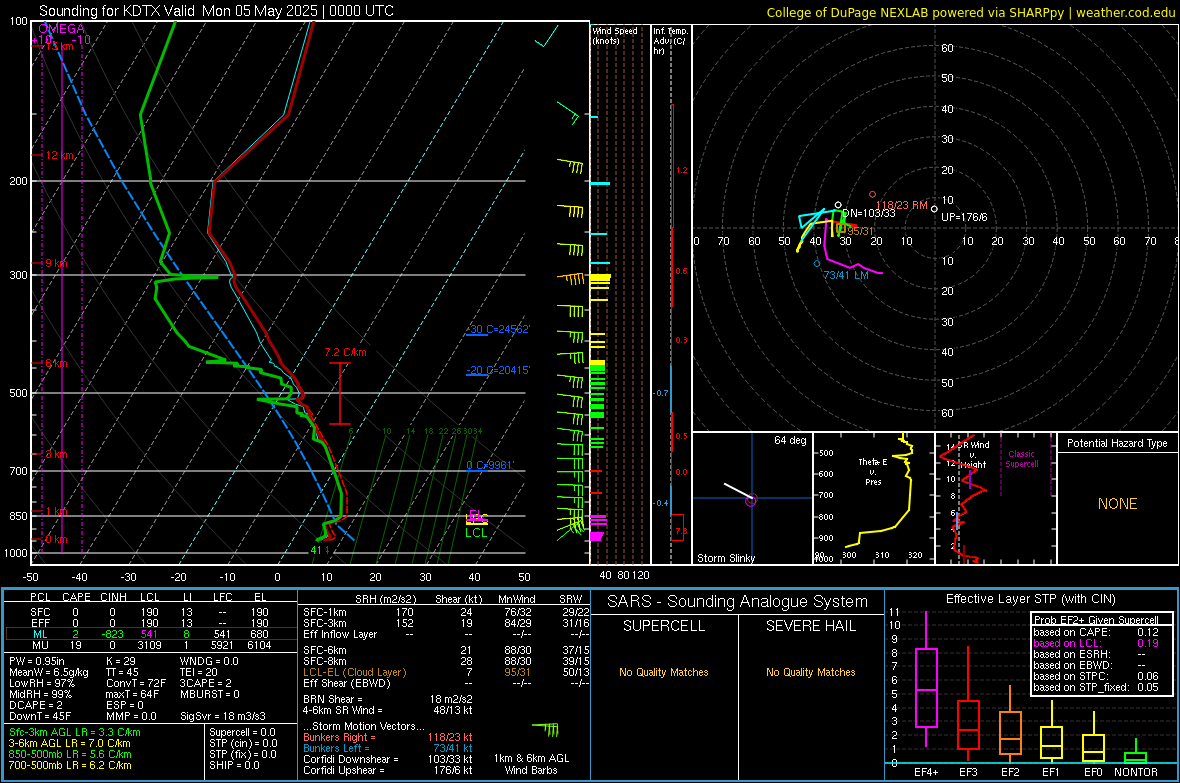The image size is (1180, 783).
Task: Click the SFC-6km kinematics row
Action: 446,650
